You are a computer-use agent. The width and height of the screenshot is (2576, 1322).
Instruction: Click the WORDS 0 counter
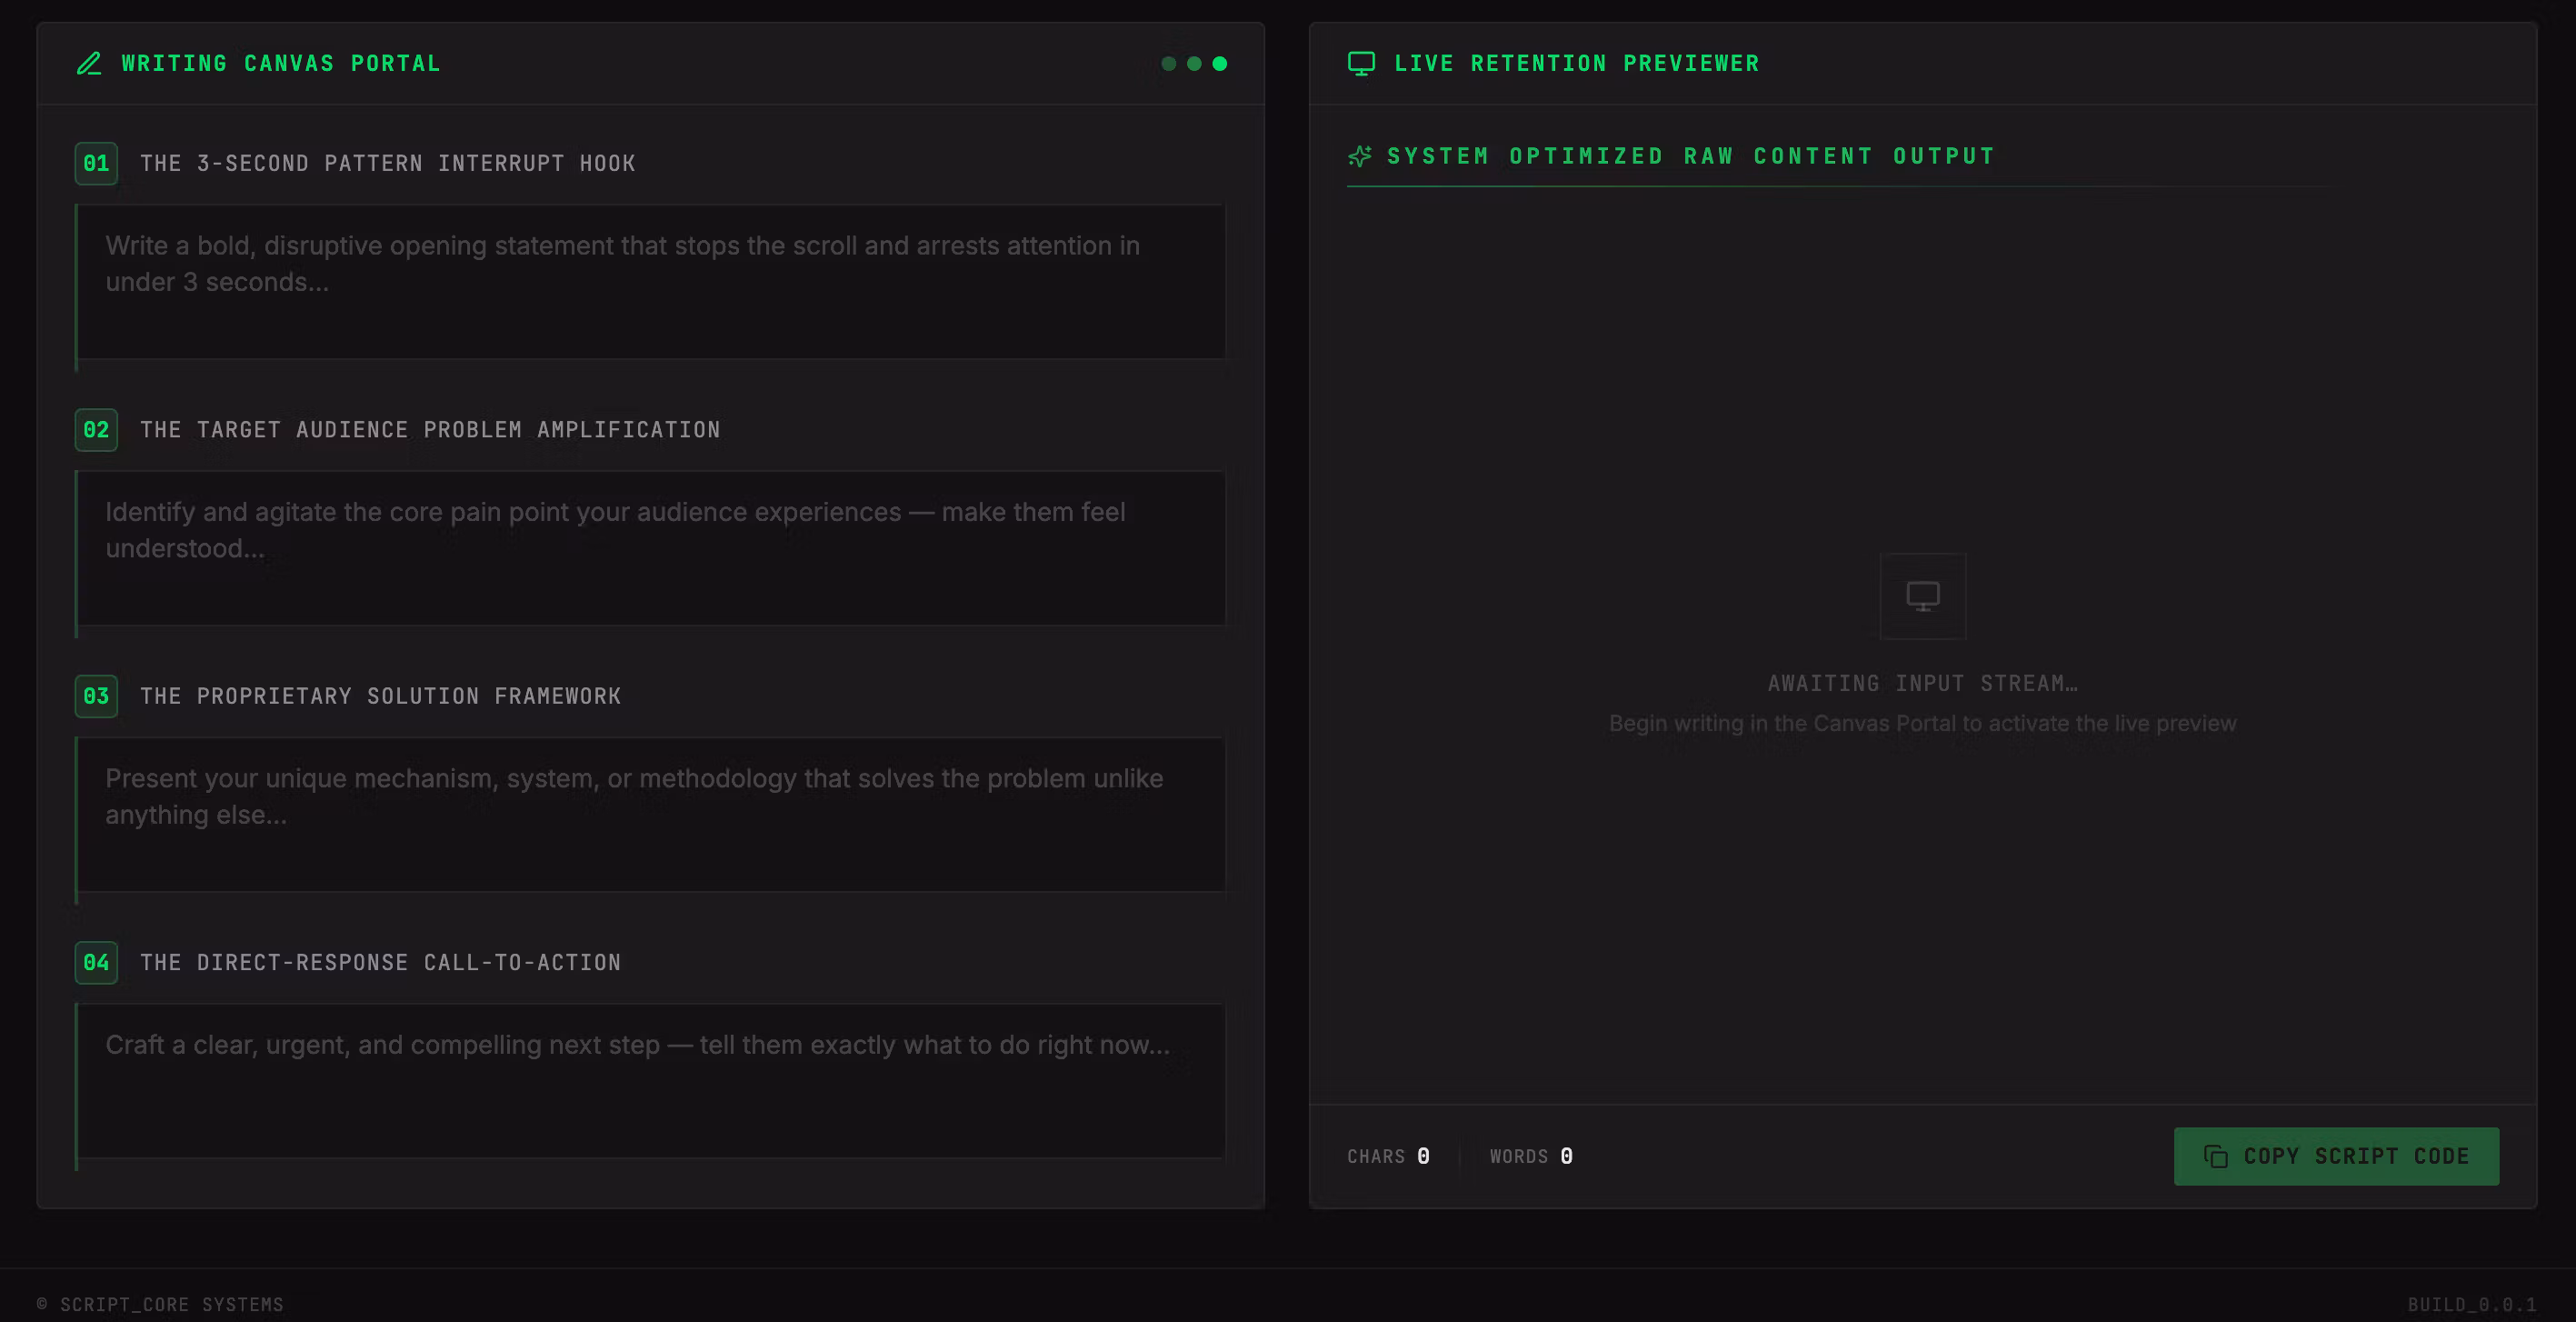1531,1156
